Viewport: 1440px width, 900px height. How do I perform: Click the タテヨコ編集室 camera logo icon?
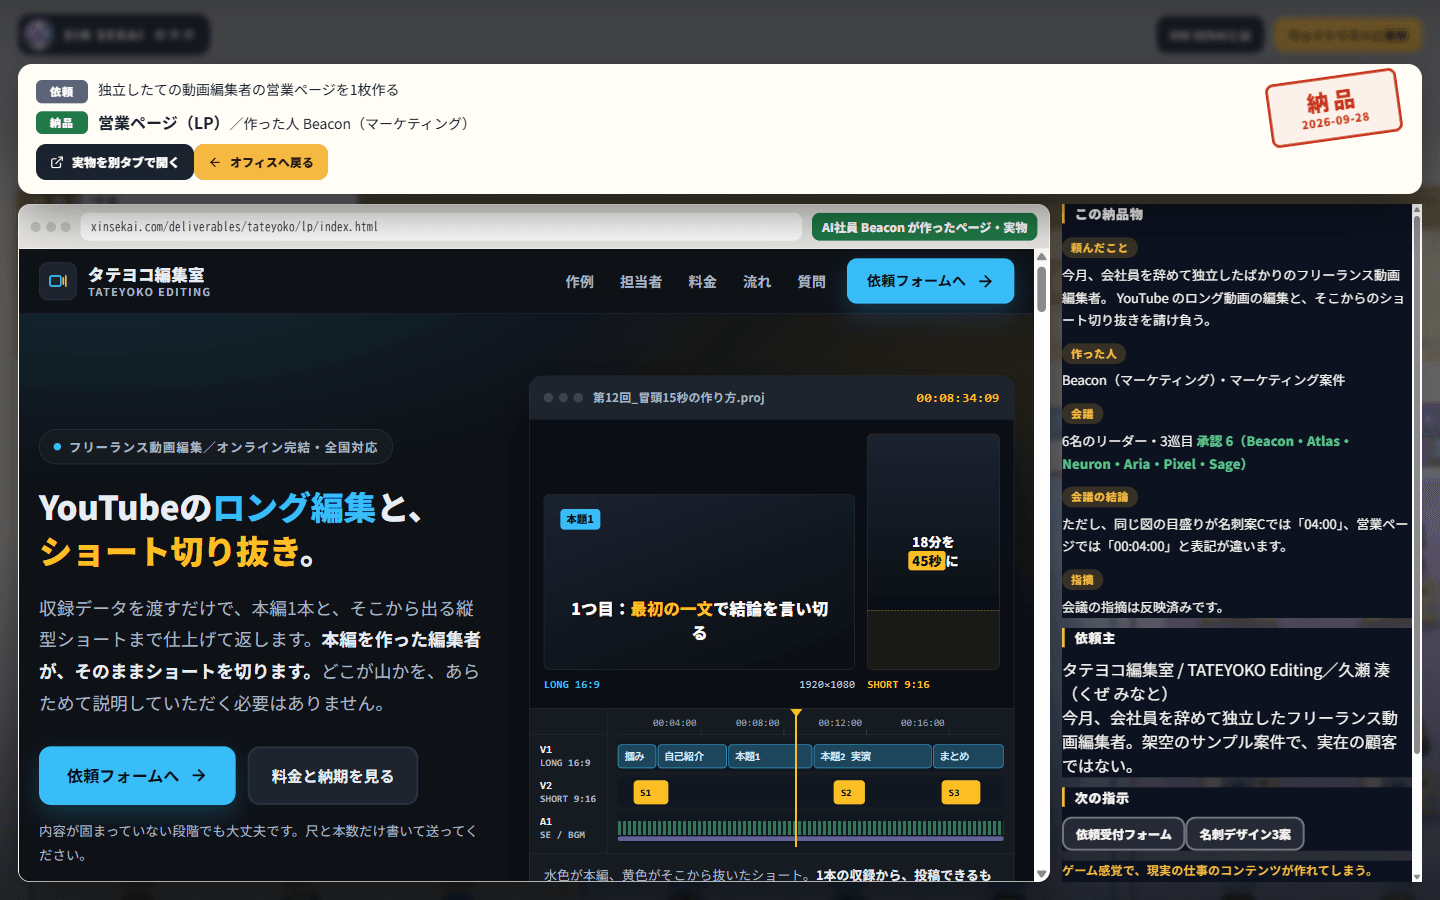(x=58, y=281)
